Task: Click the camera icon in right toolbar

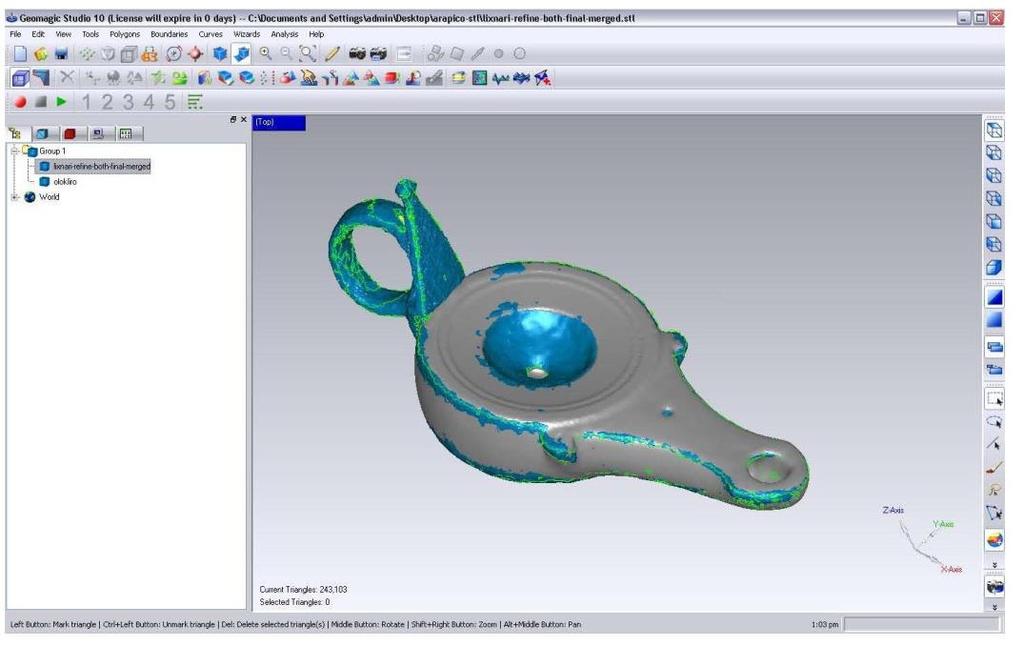Action: pos(994,586)
